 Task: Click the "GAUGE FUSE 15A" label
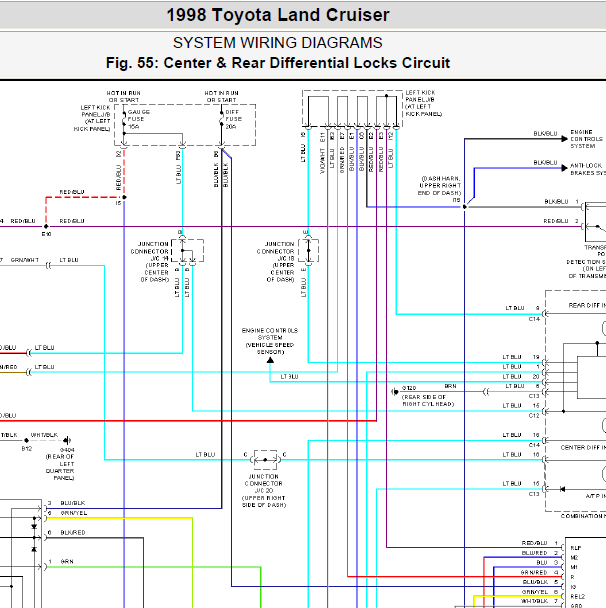coord(139,119)
